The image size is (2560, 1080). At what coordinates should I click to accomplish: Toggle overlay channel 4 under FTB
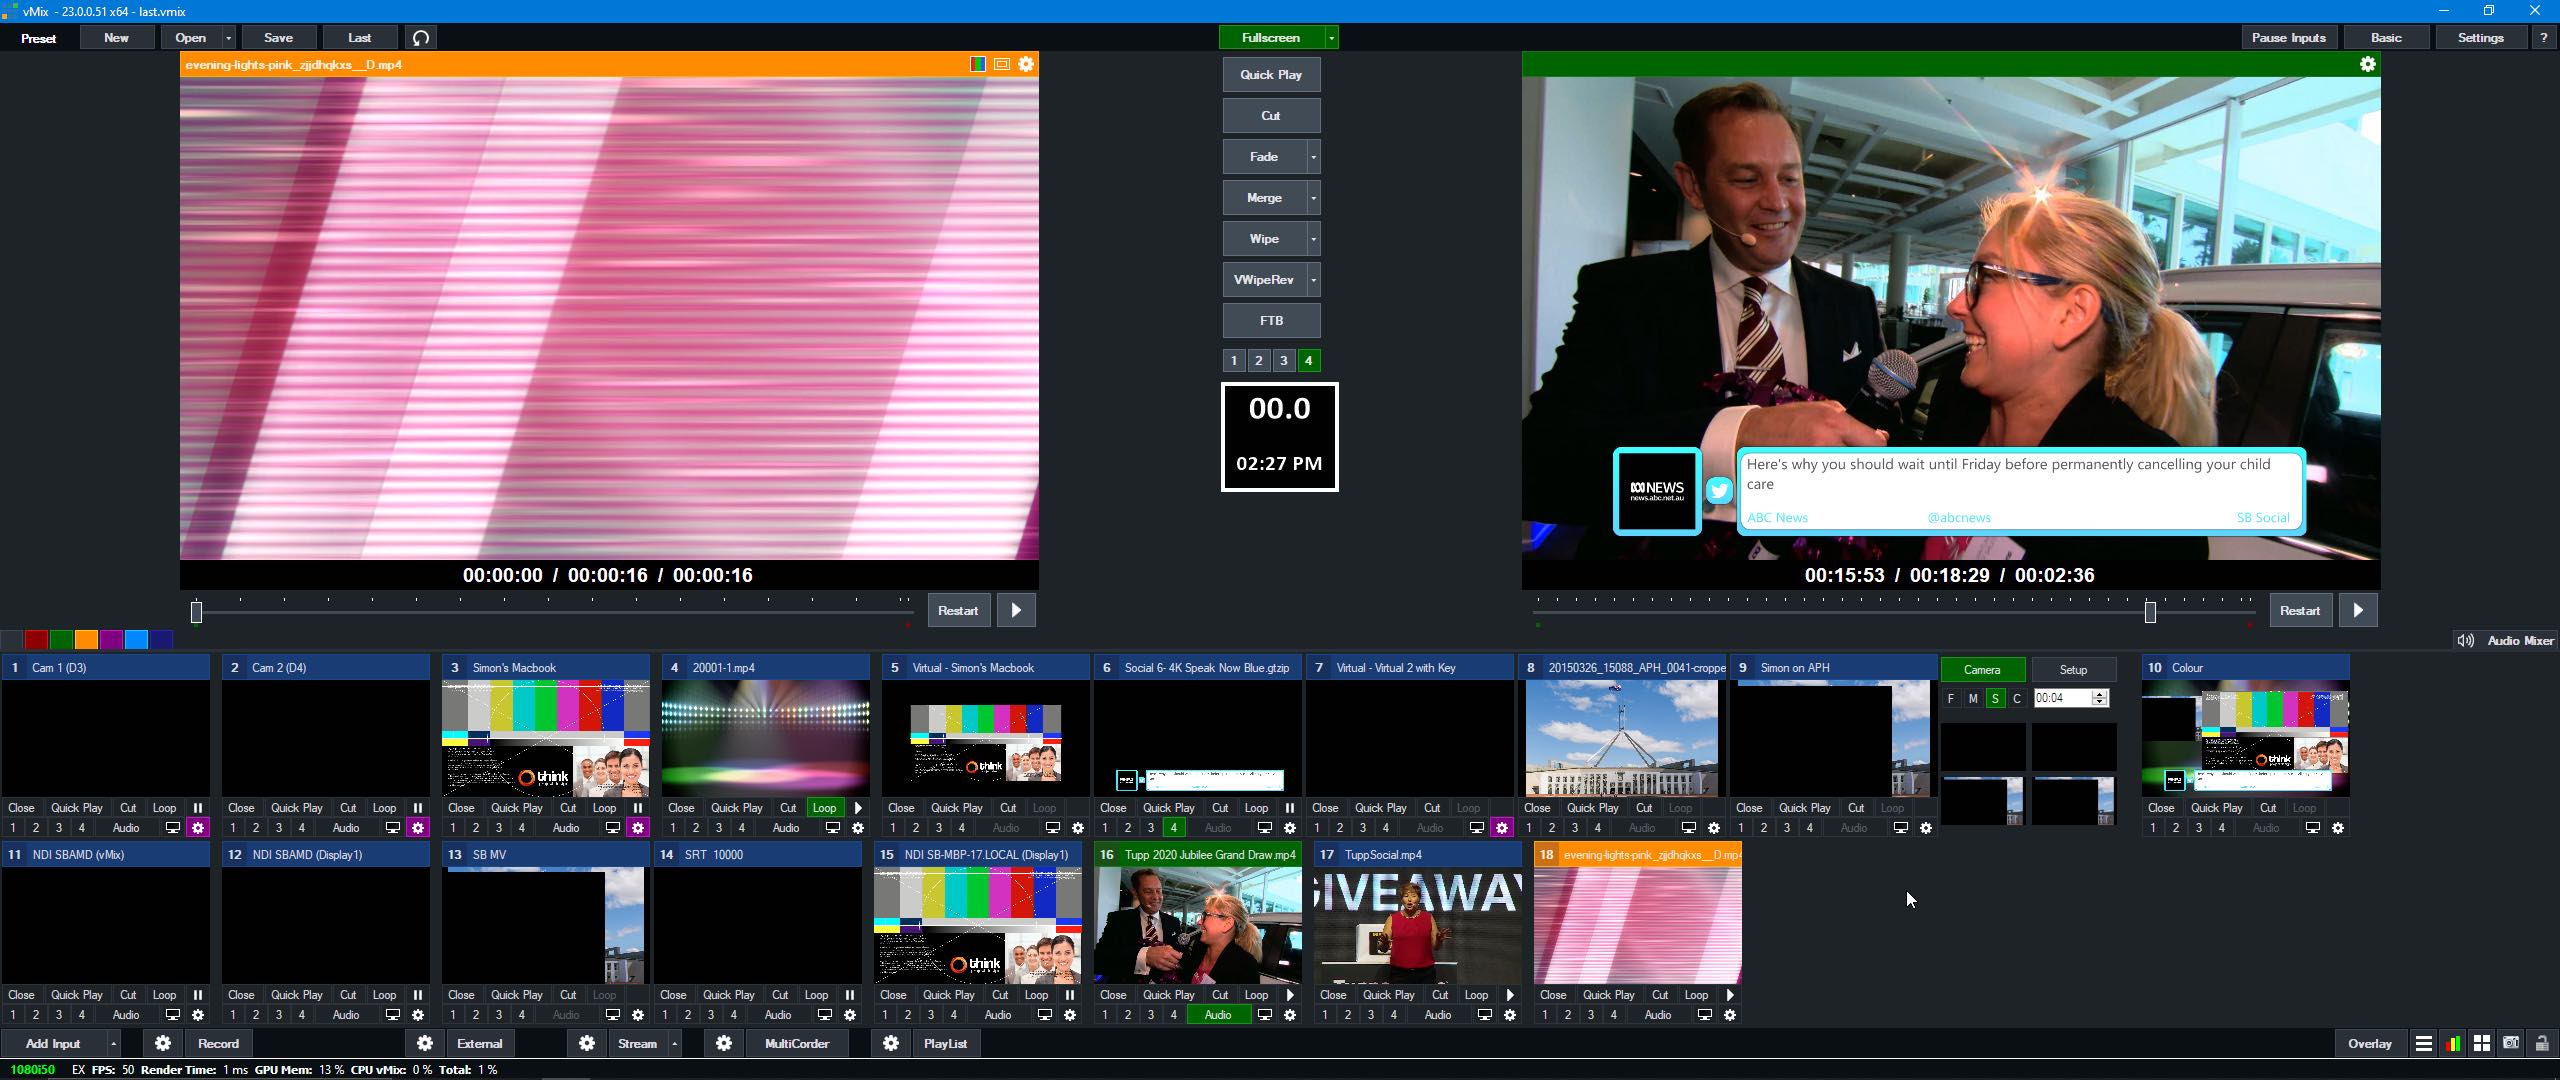(x=1308, y=361)
